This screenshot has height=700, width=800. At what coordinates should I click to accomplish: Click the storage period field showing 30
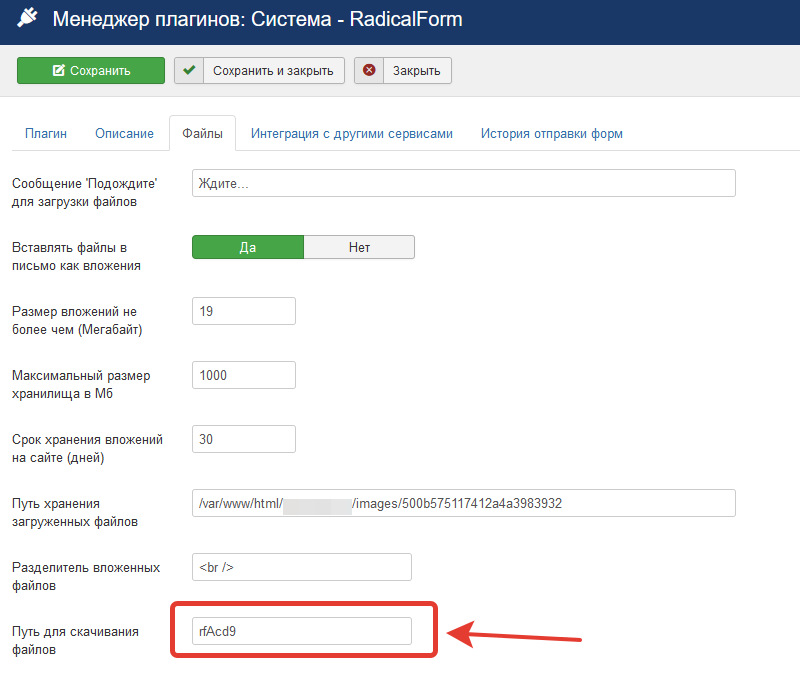pos(243,439)
